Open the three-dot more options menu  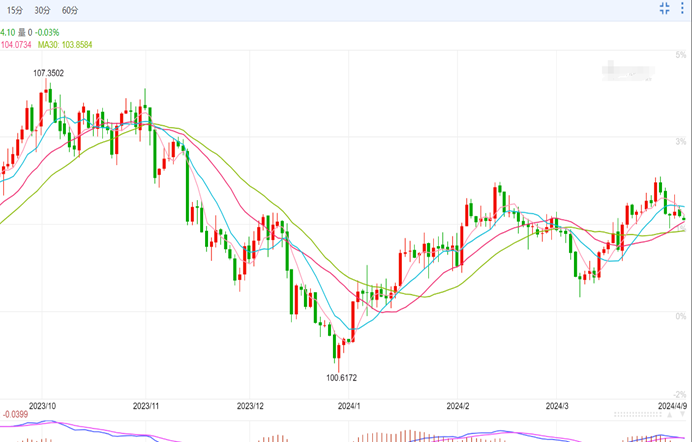[x=684, y=9]
